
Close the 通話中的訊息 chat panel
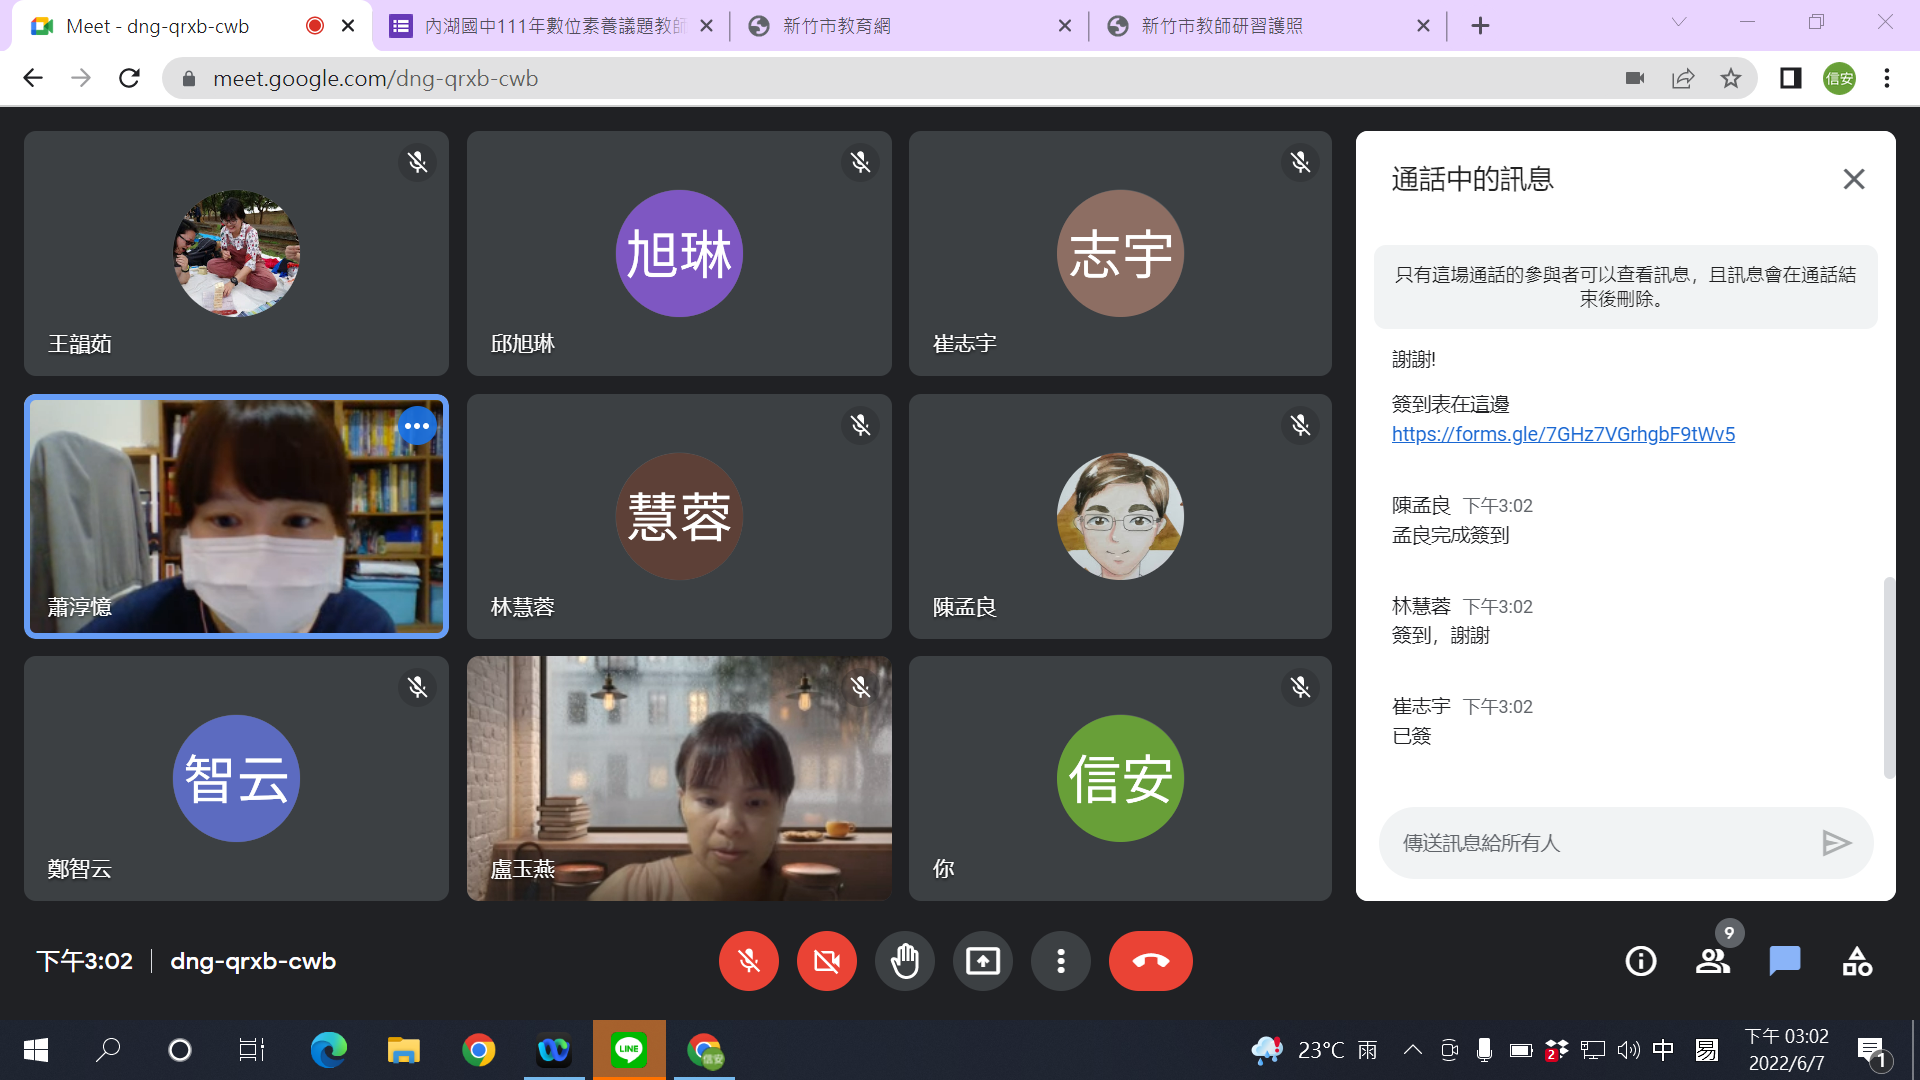coord(1853,179)
